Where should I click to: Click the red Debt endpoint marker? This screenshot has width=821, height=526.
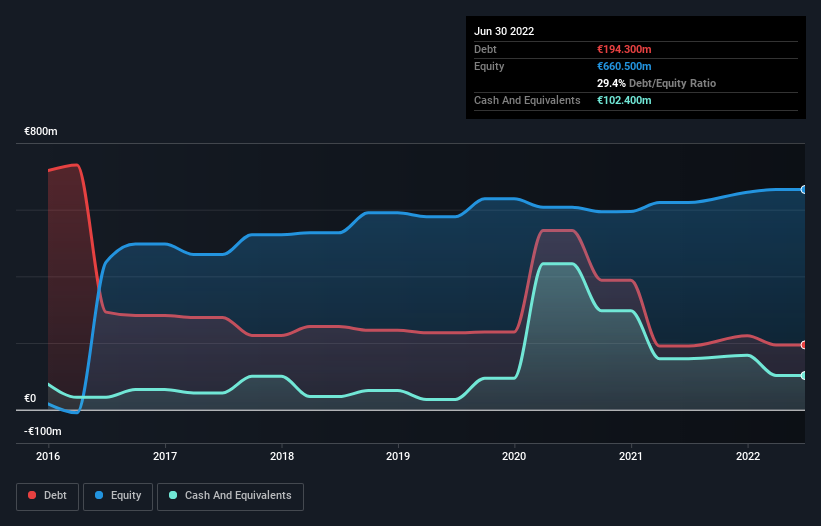point(804,345)
